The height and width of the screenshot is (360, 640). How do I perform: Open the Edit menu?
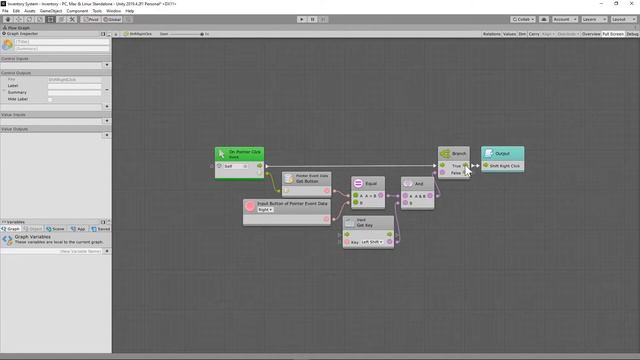[x=16, y=11]
